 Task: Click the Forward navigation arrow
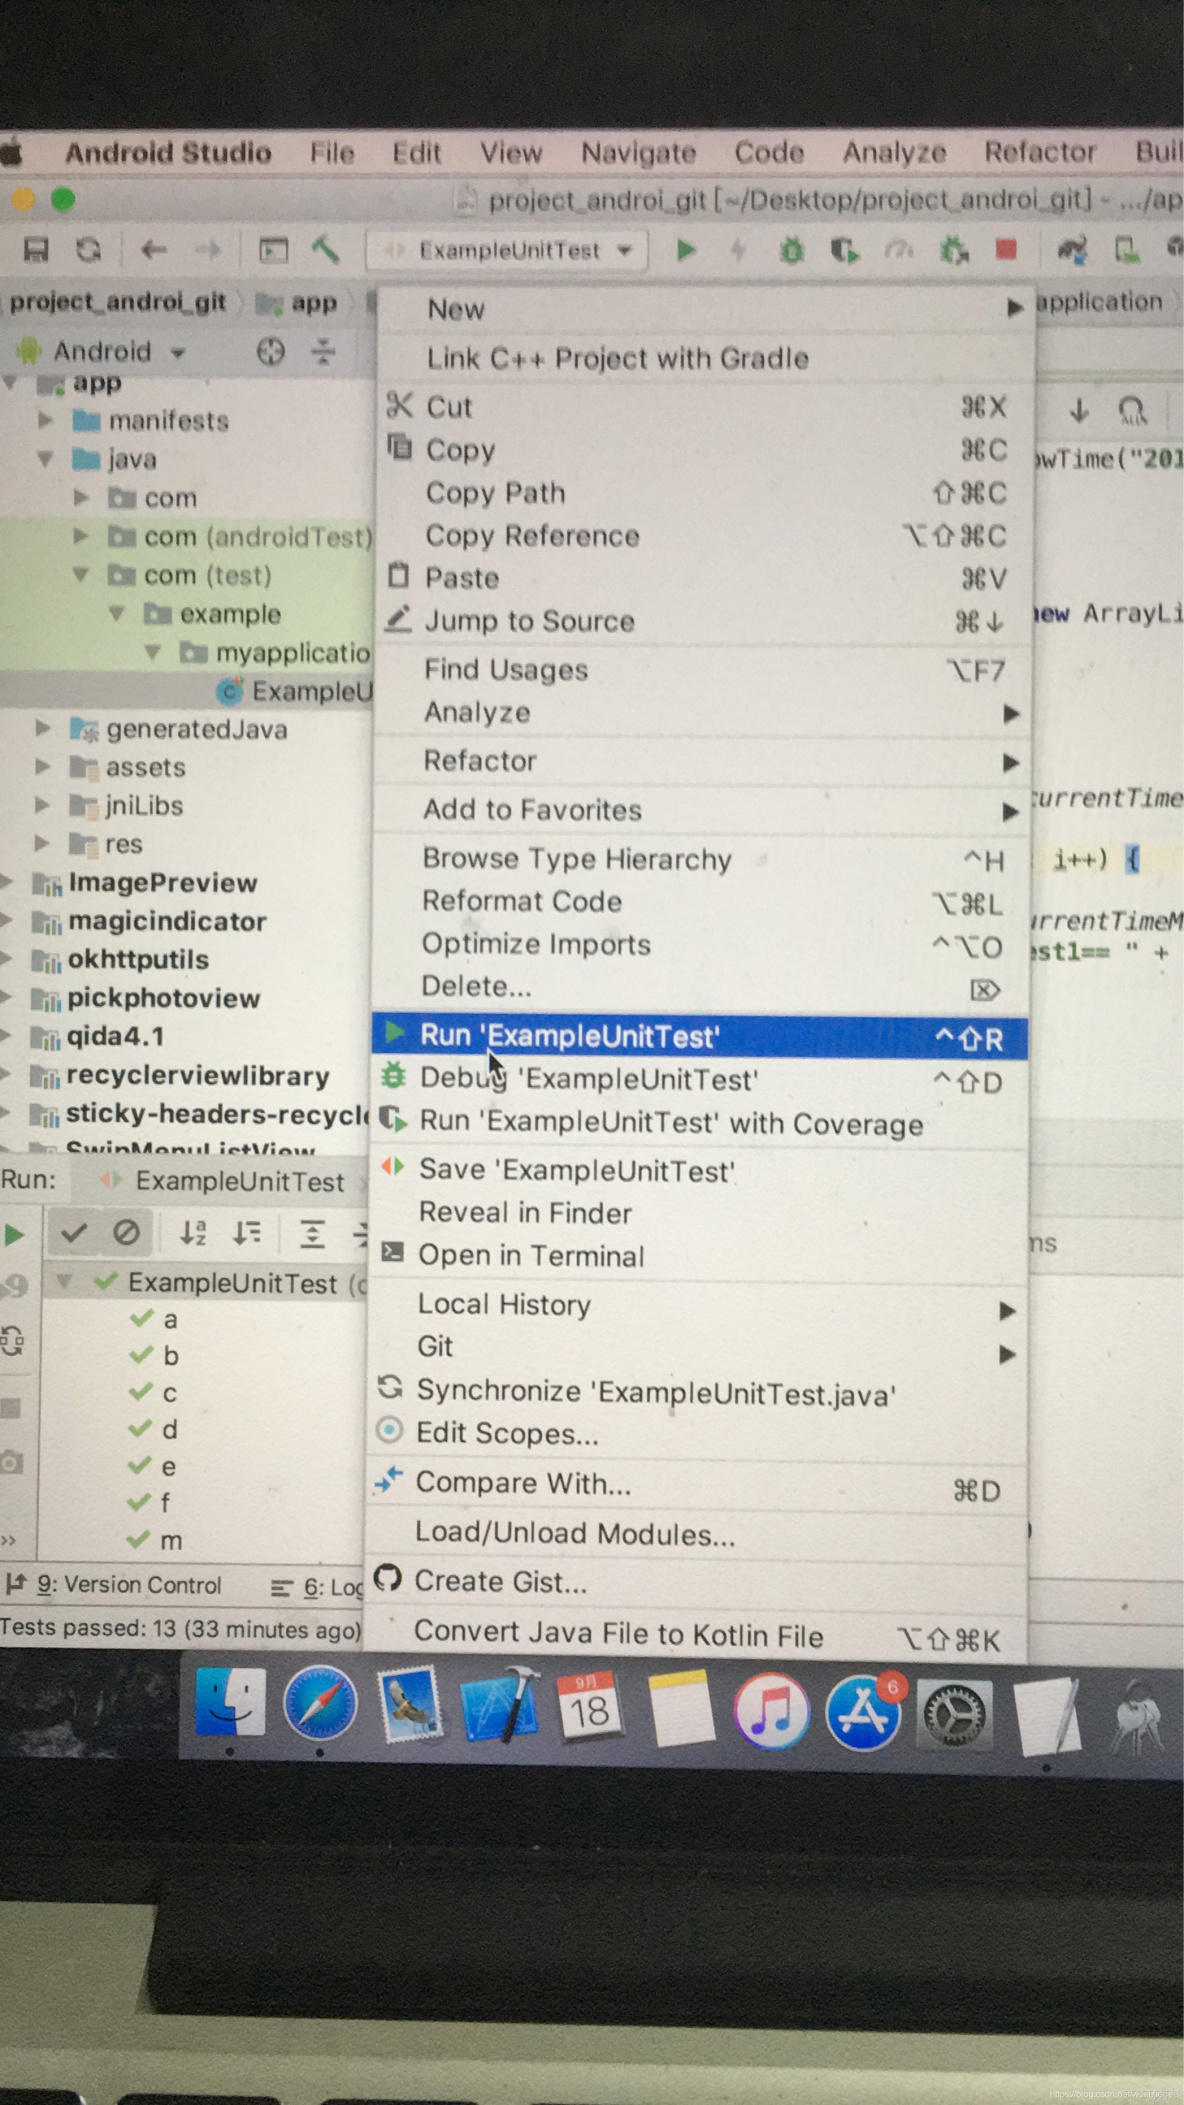pos(208,249)
